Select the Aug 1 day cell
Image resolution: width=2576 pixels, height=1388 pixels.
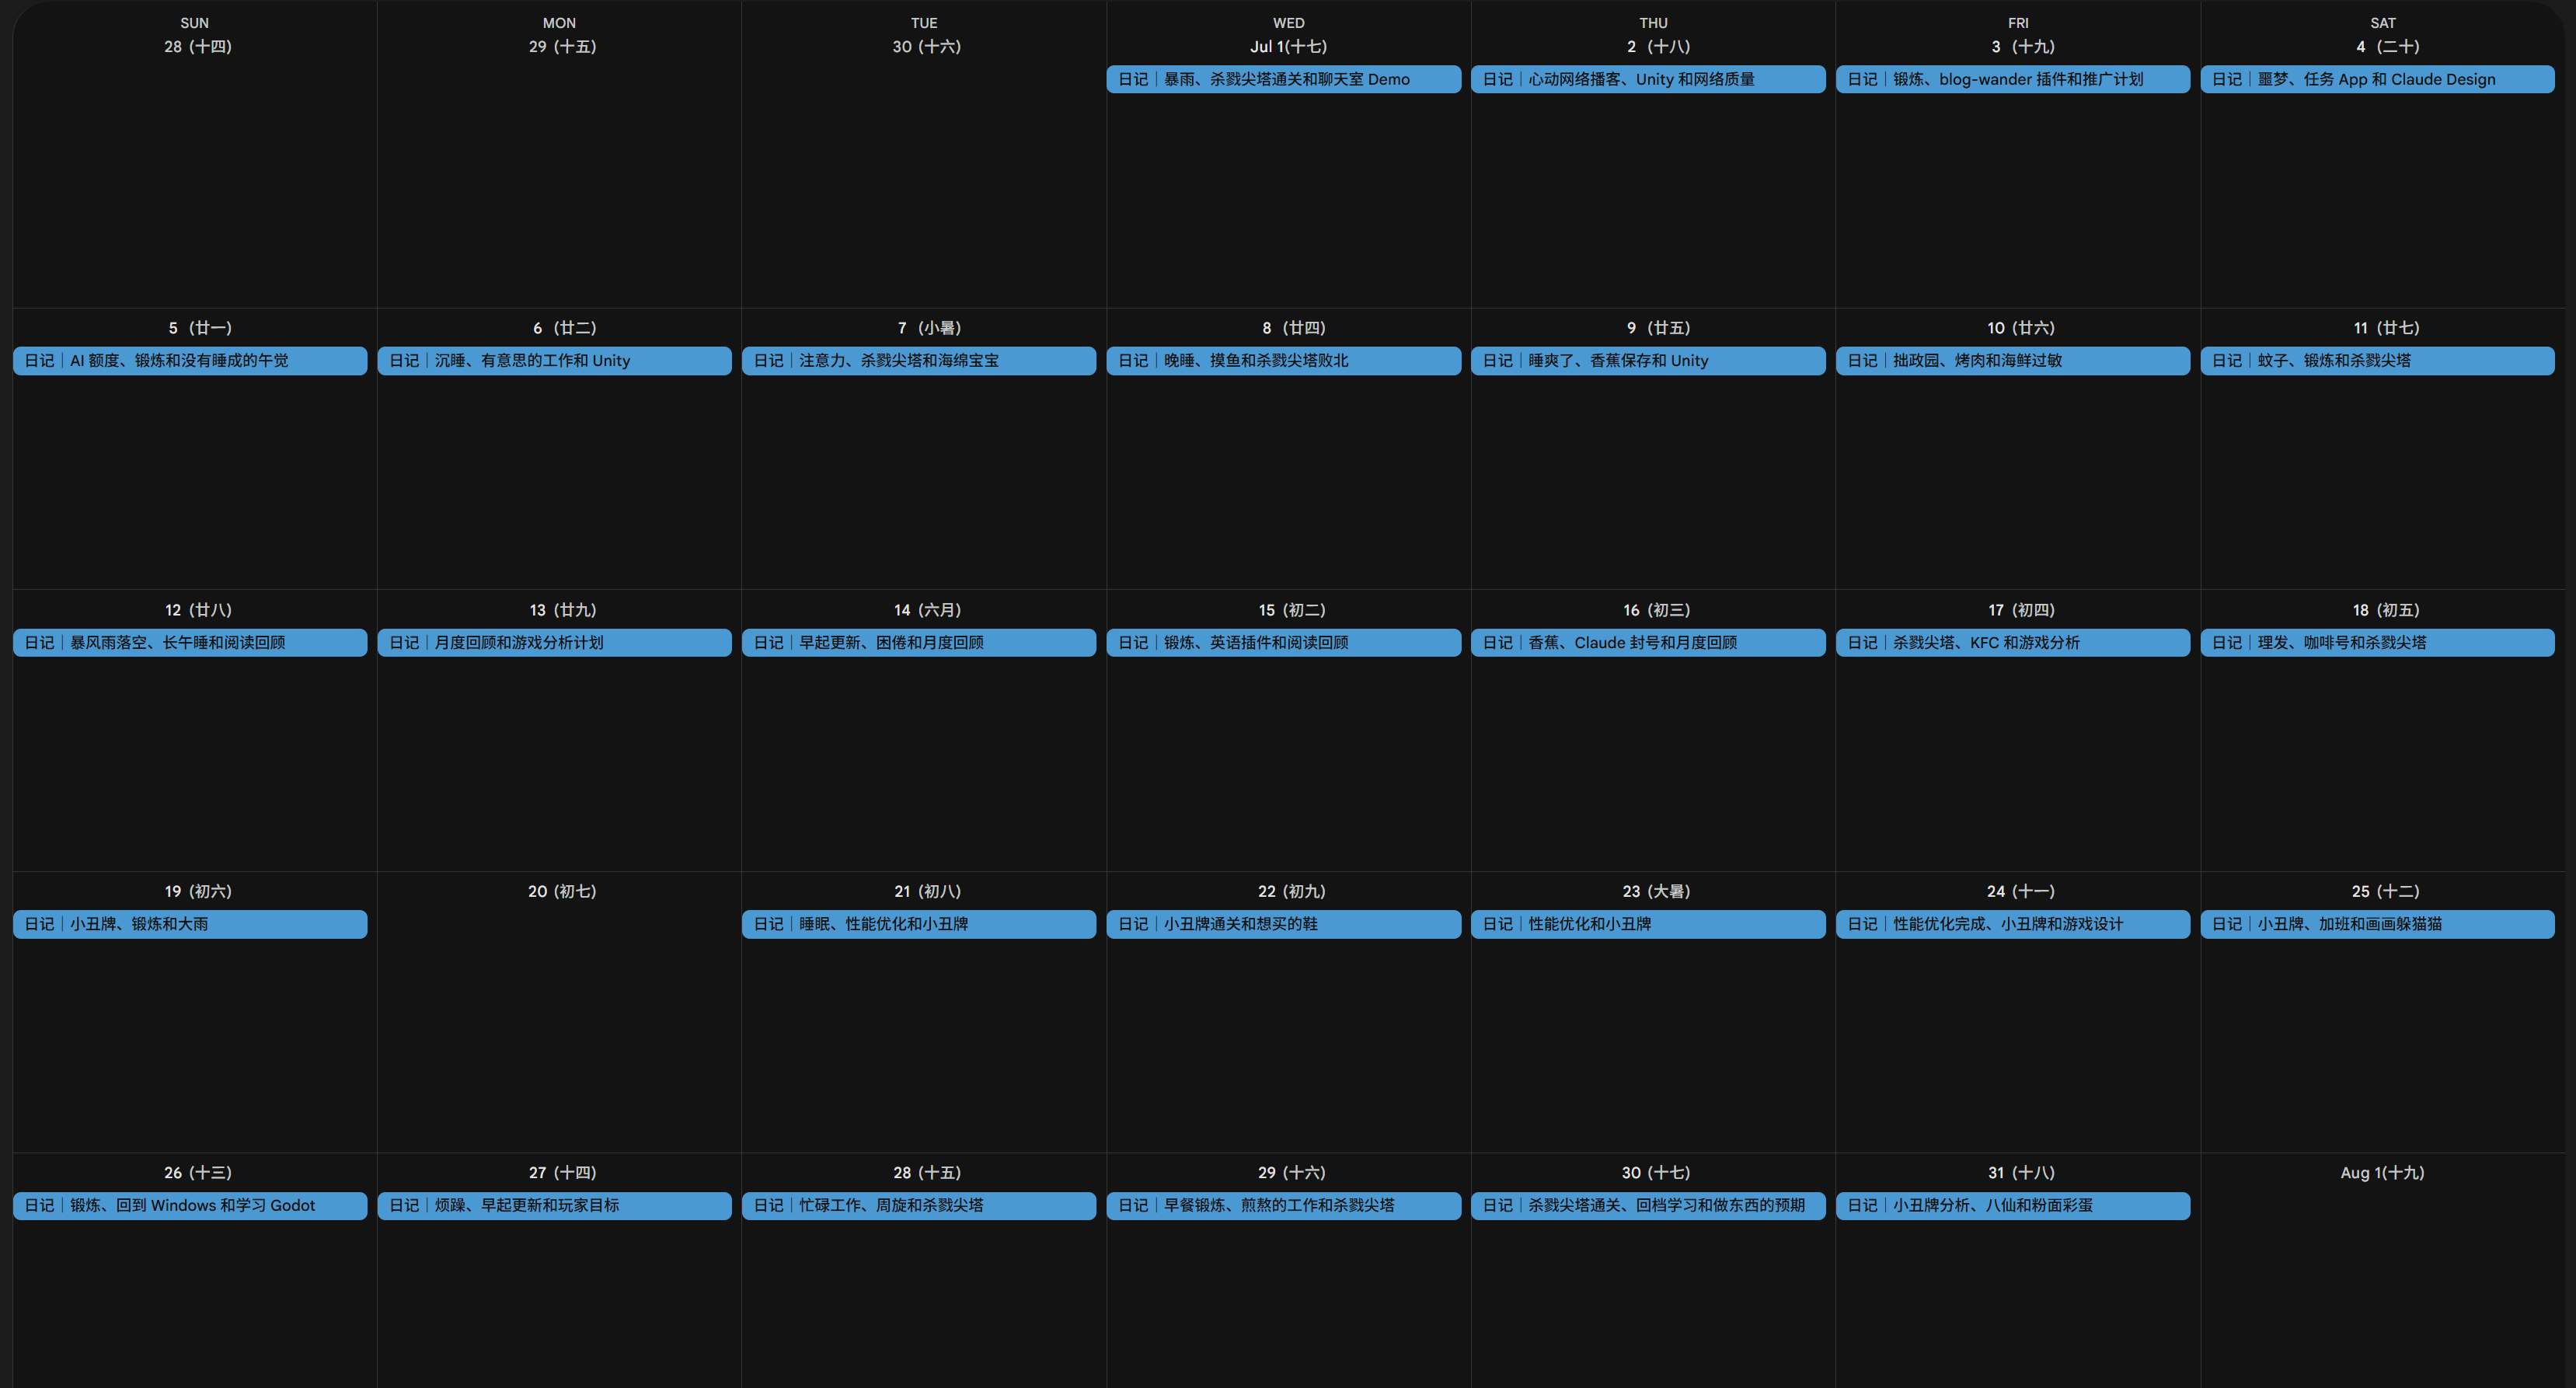pos(2383,1270)
